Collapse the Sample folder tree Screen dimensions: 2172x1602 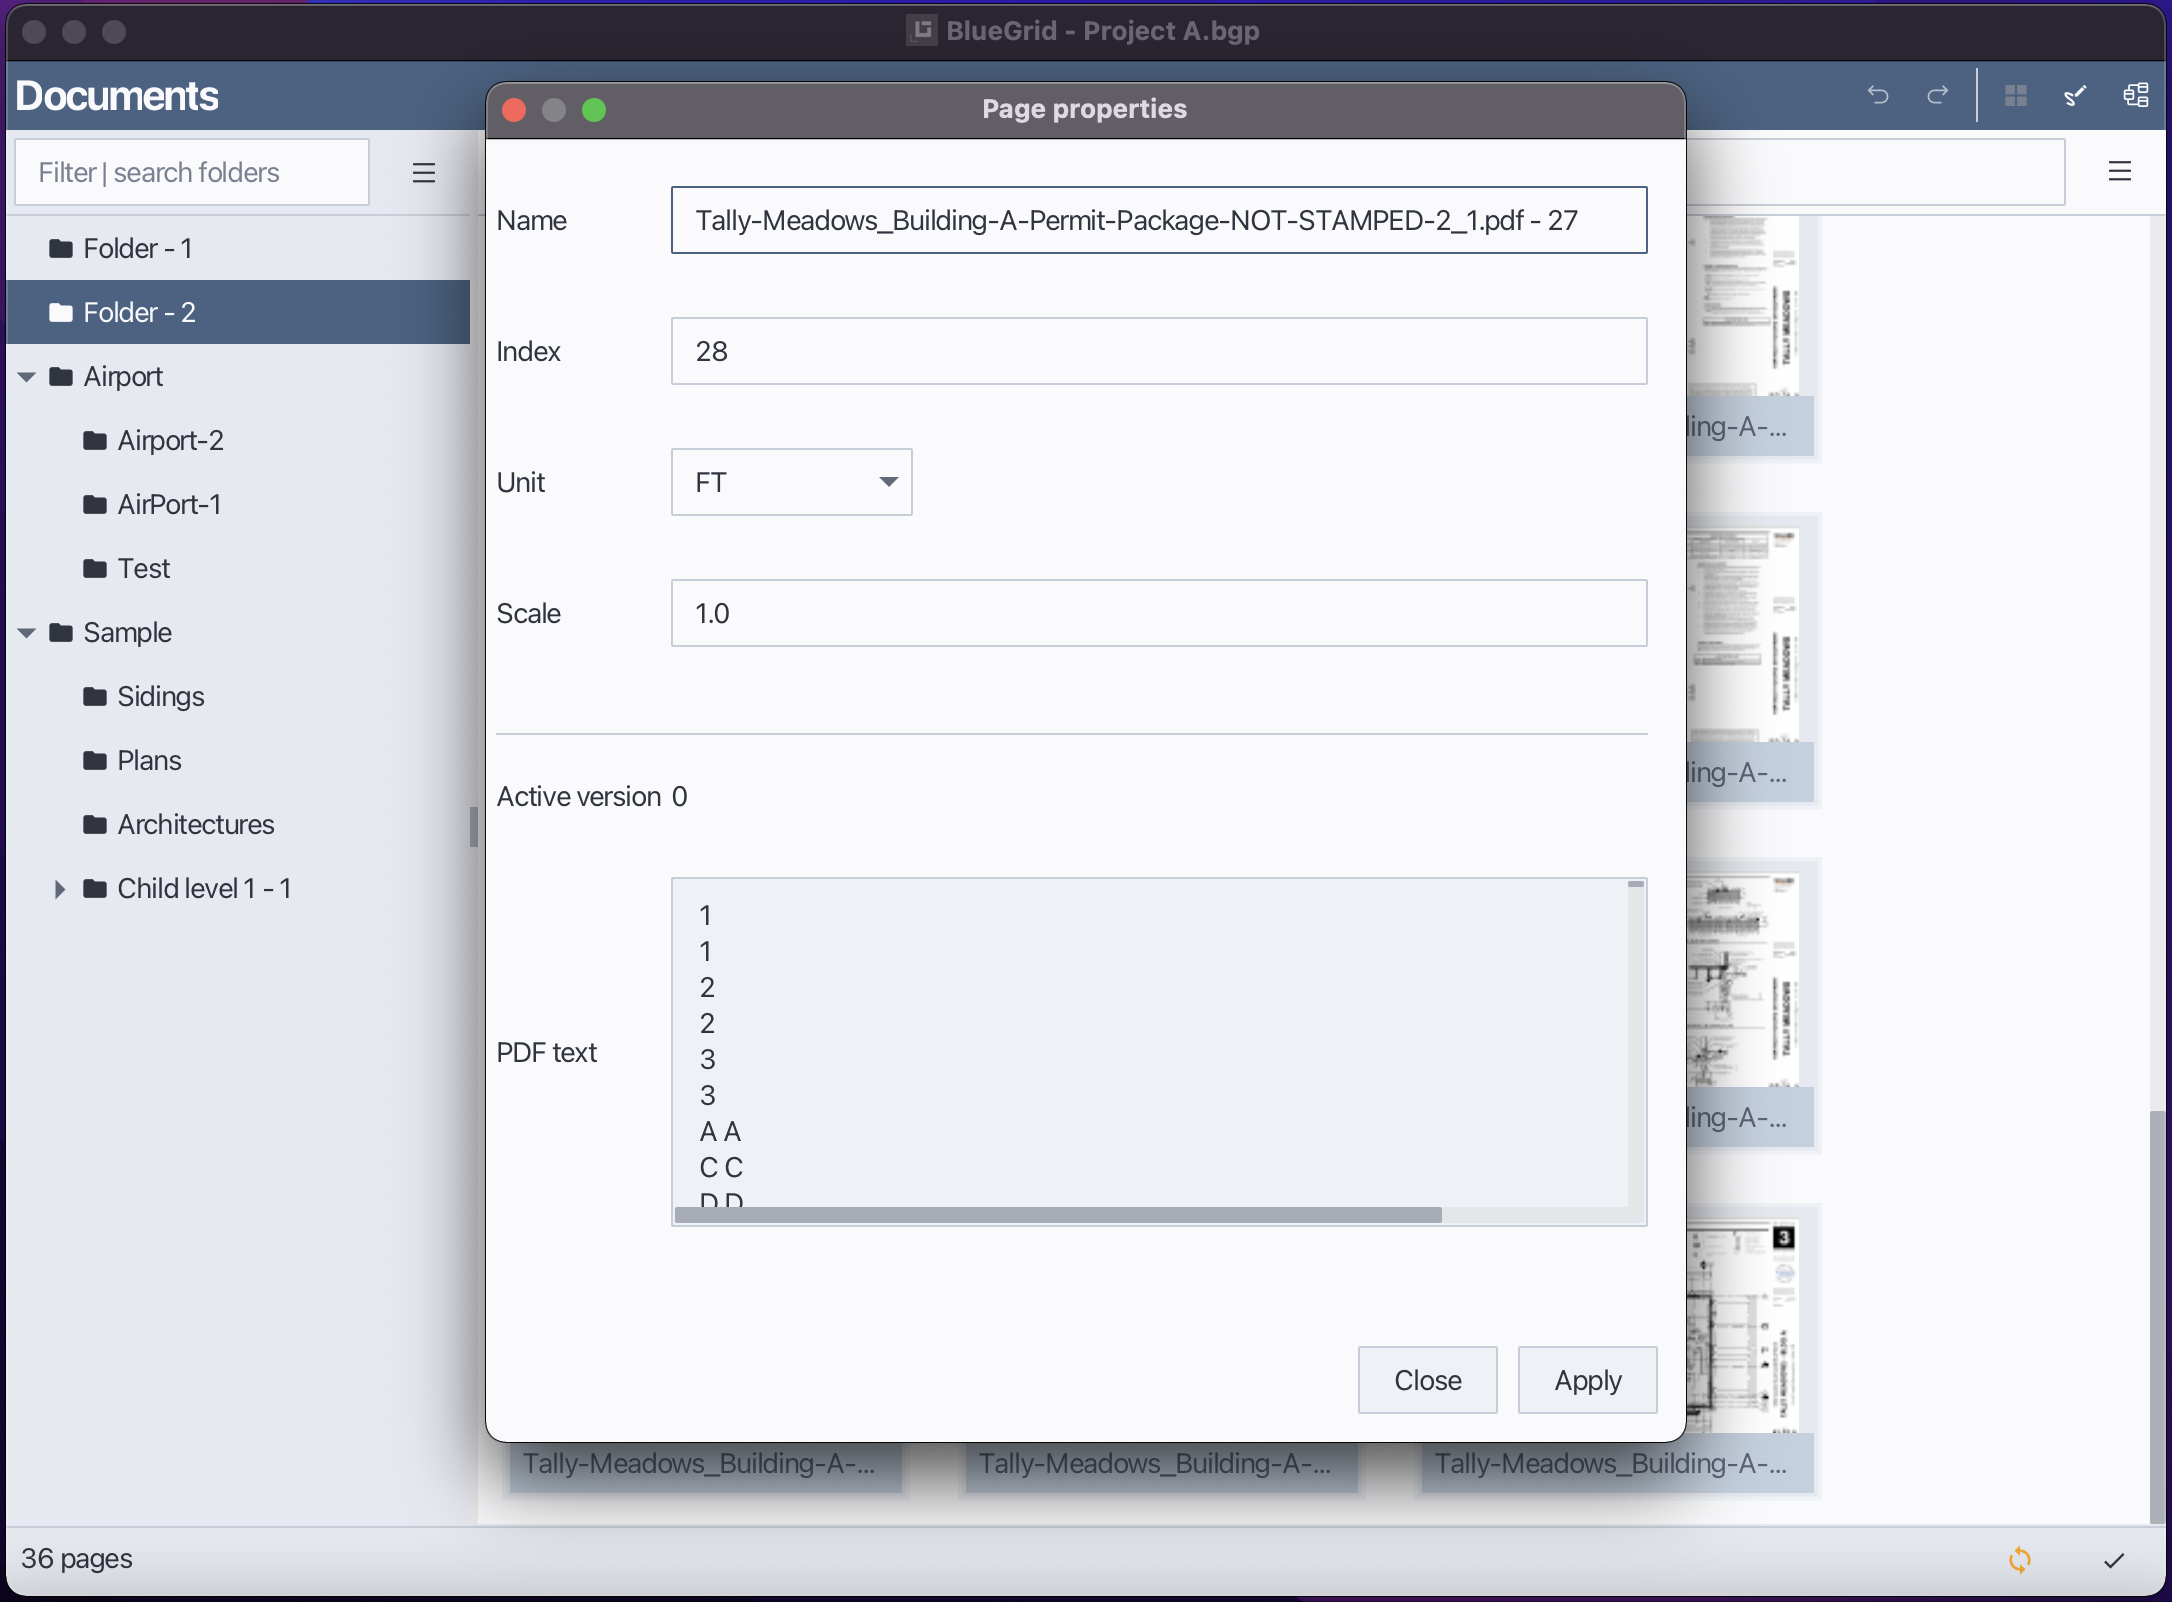[x=27, y=633]
